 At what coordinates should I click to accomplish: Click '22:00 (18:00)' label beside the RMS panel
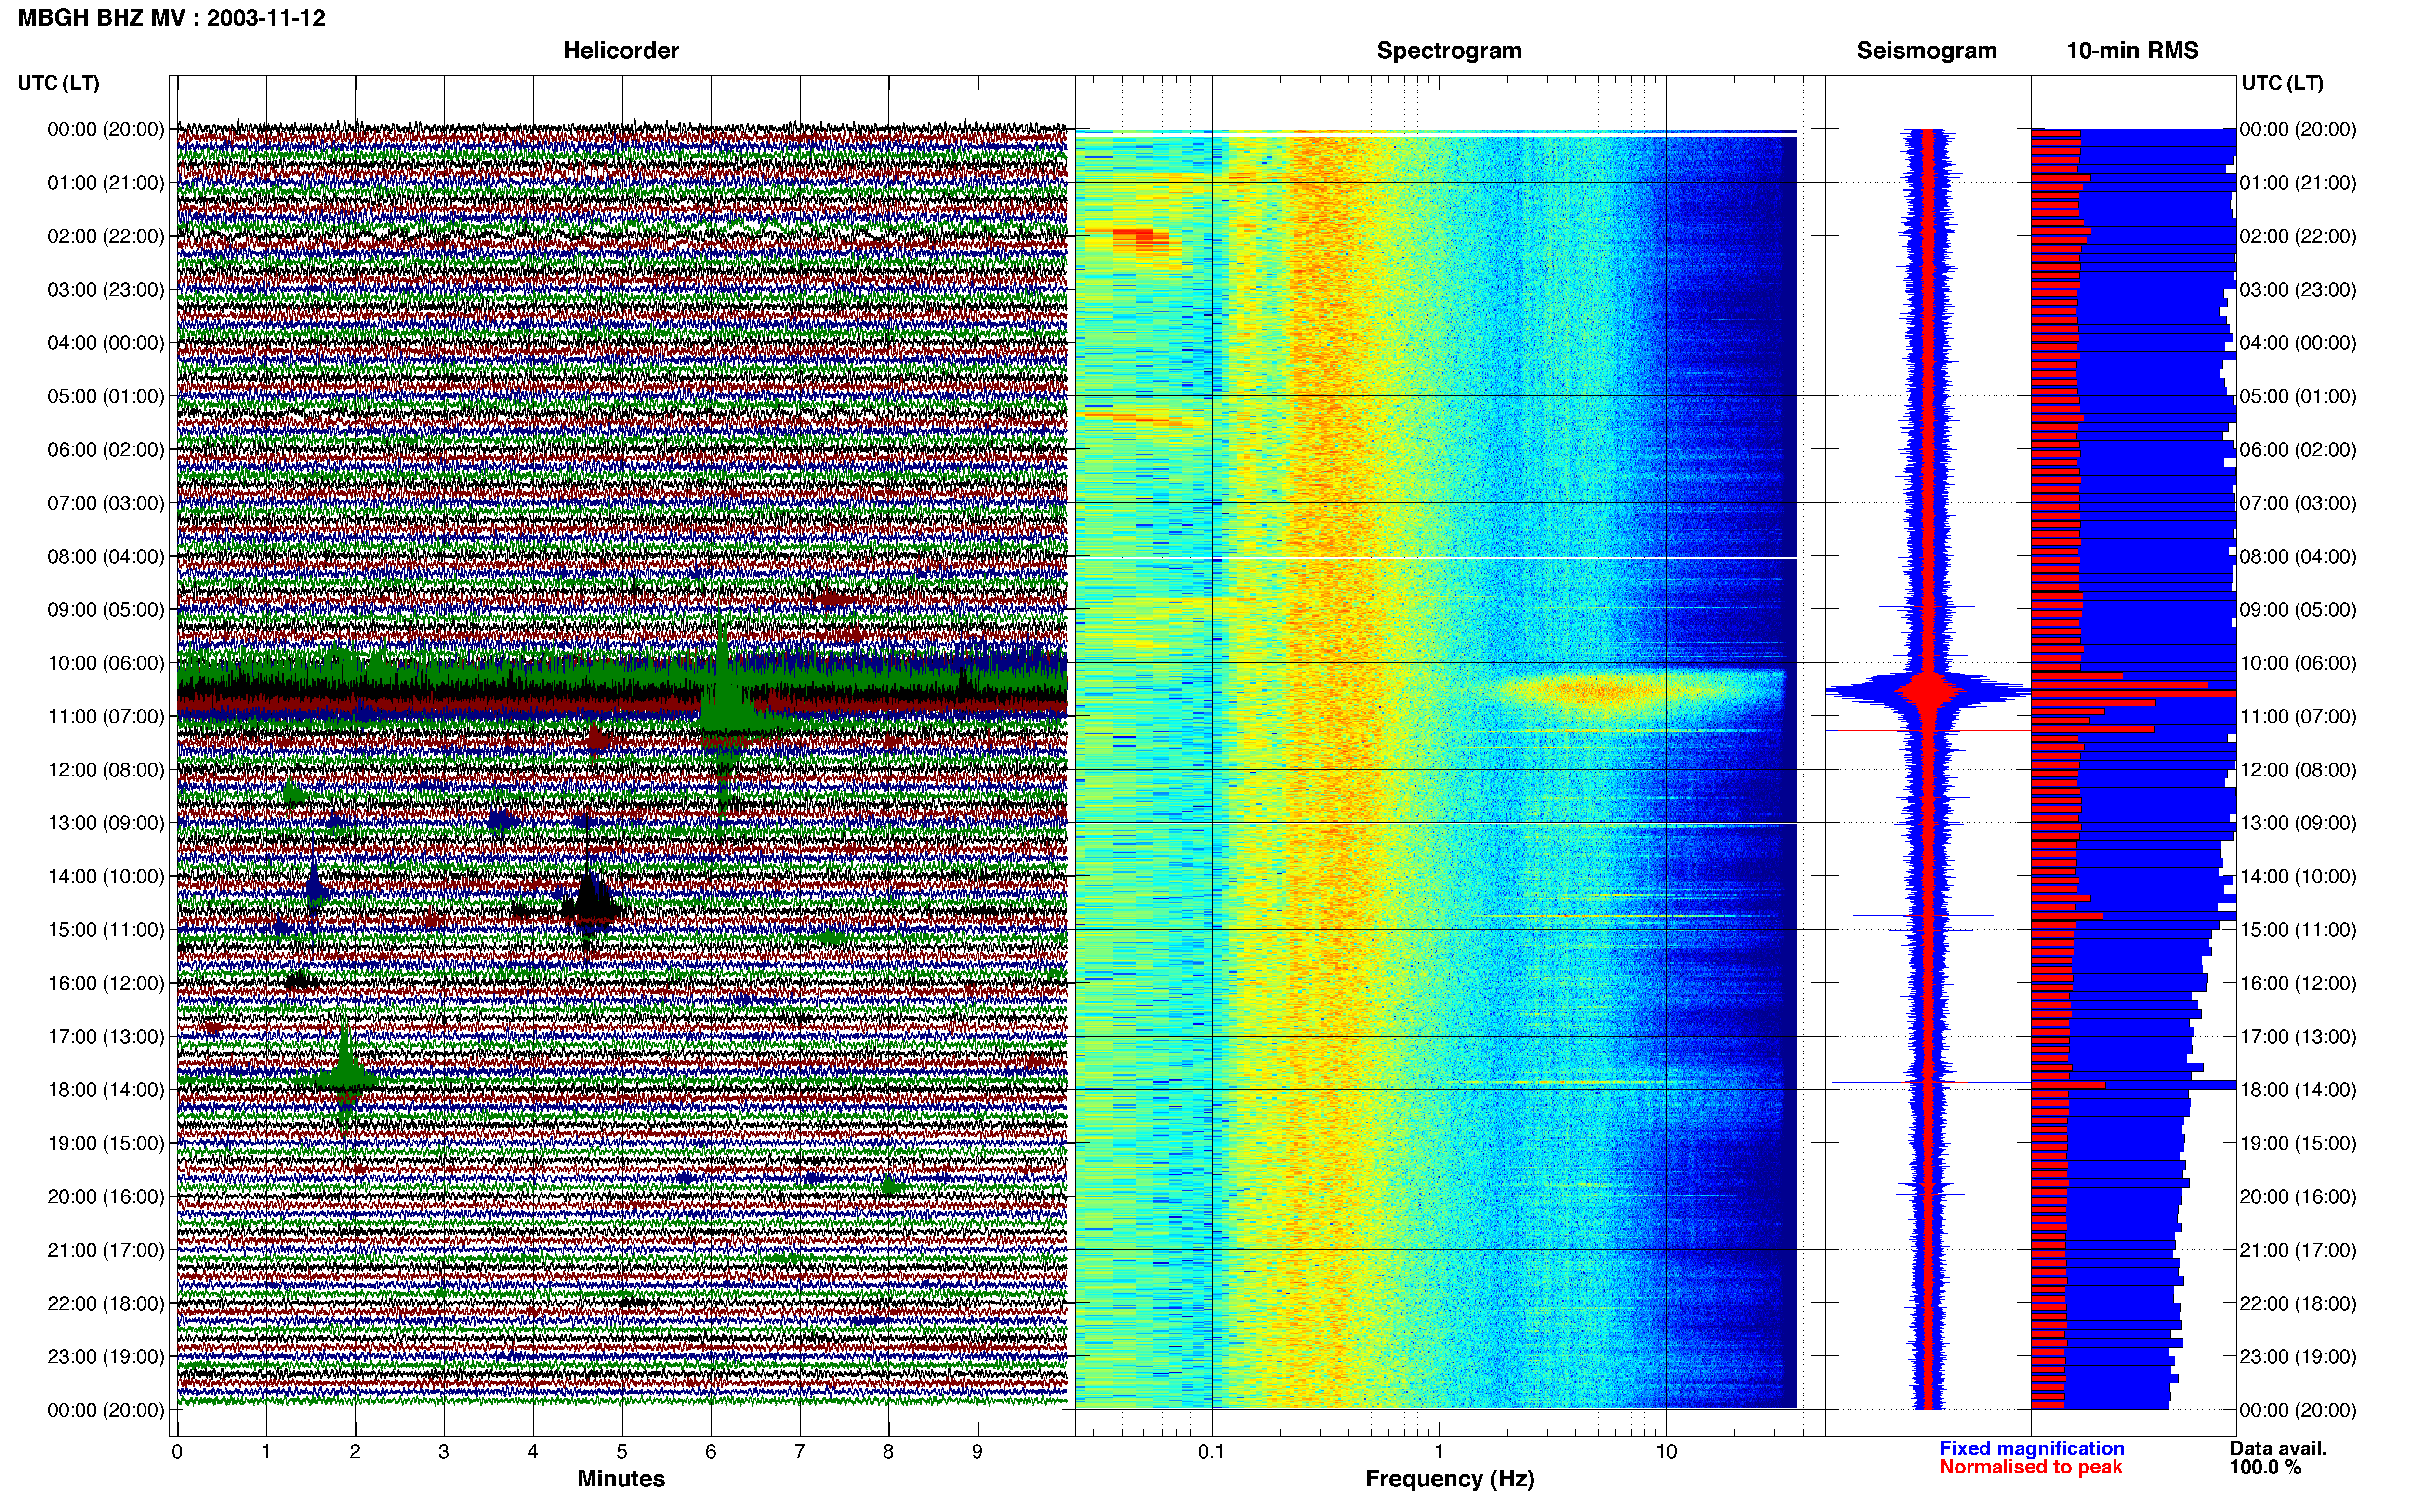point(2298,1303)
